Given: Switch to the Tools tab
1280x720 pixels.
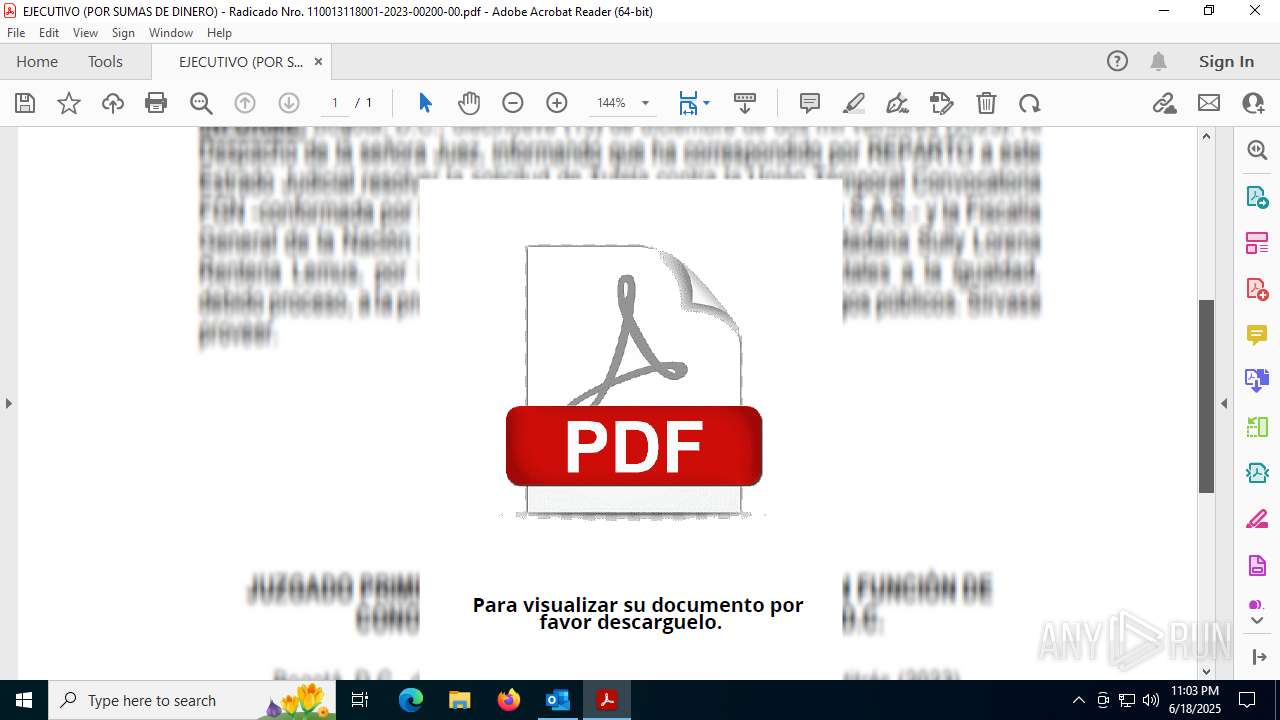Looking at the screenshot, I should [x=105, y=61].
